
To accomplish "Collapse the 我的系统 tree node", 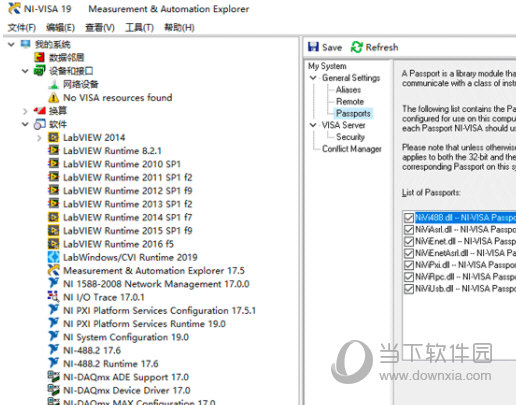I will pos(11,44).
